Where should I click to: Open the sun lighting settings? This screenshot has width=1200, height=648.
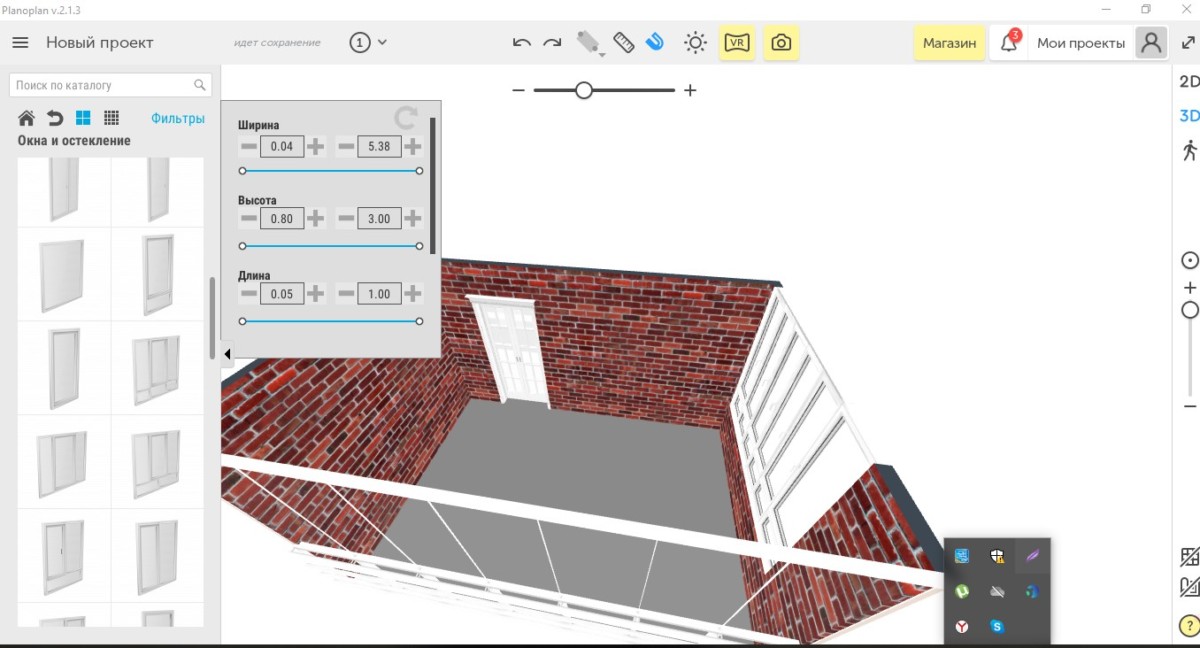click(695, 43)
